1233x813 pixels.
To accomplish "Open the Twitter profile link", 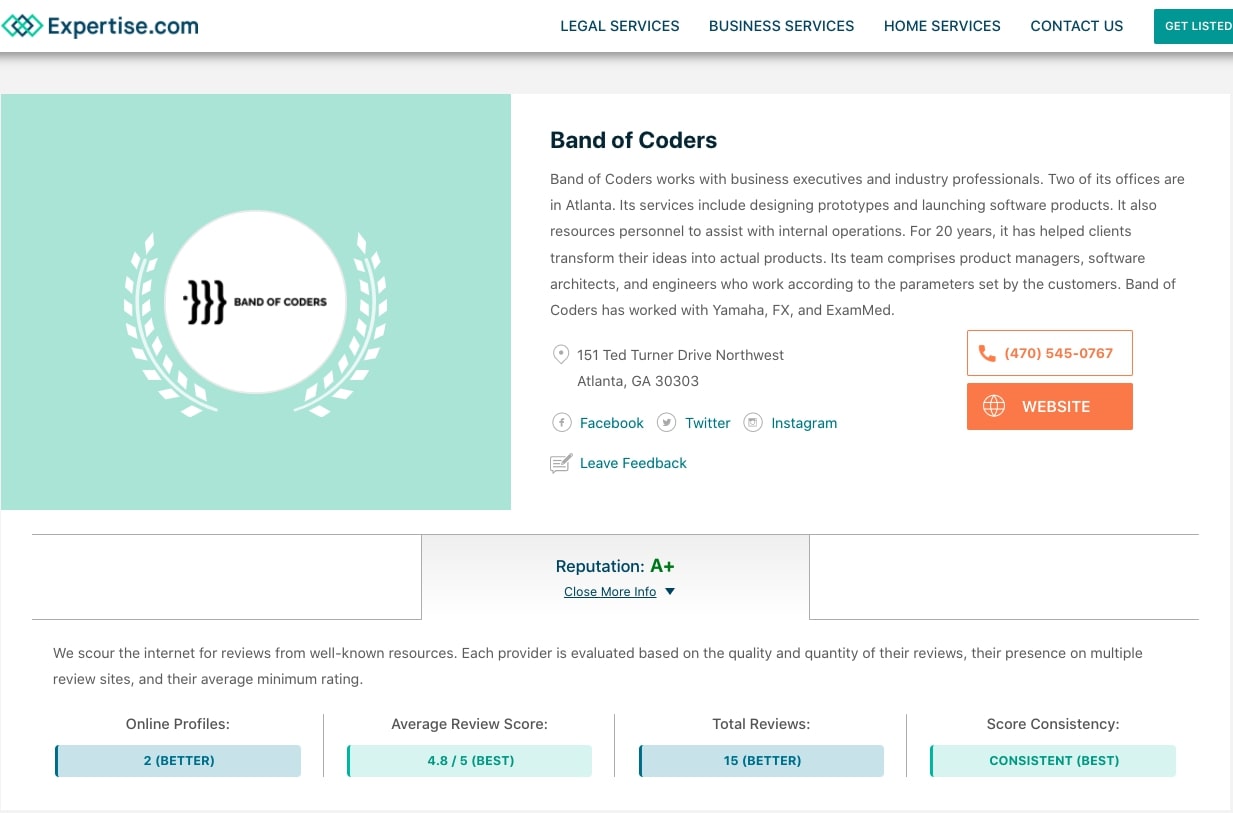I will point(707,423).
